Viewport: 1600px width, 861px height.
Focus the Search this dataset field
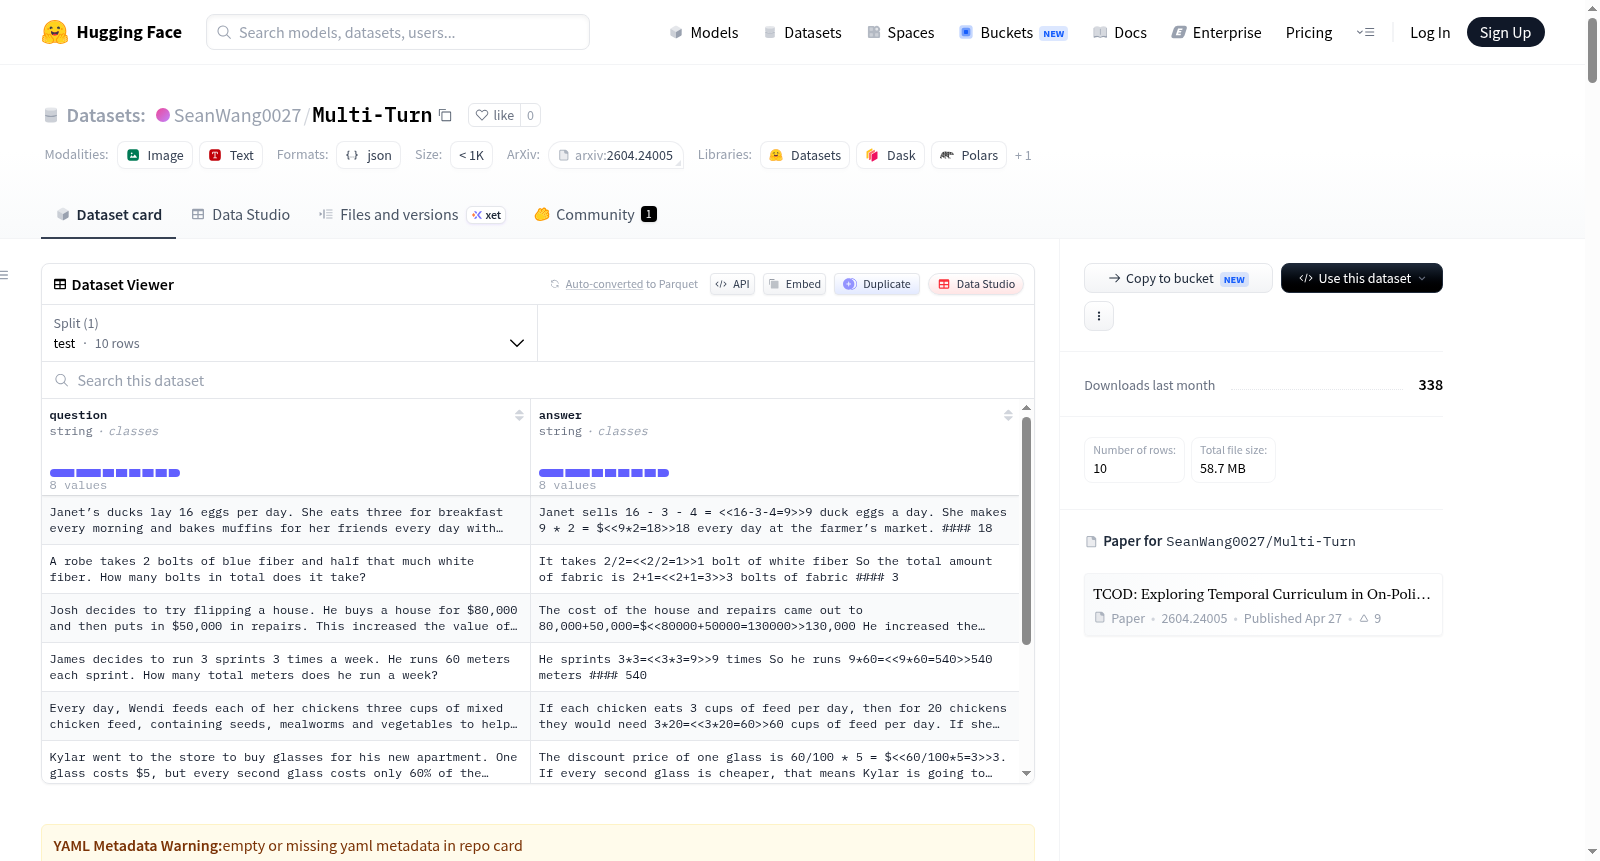[x=538, y=380]
